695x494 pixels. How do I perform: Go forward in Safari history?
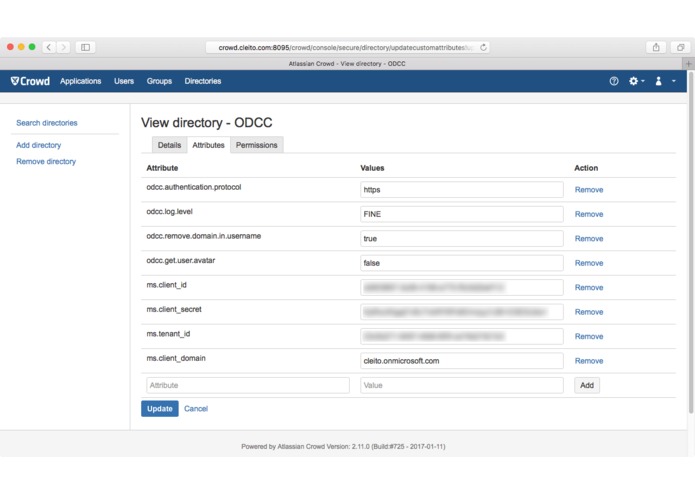(x=63, y=47)
